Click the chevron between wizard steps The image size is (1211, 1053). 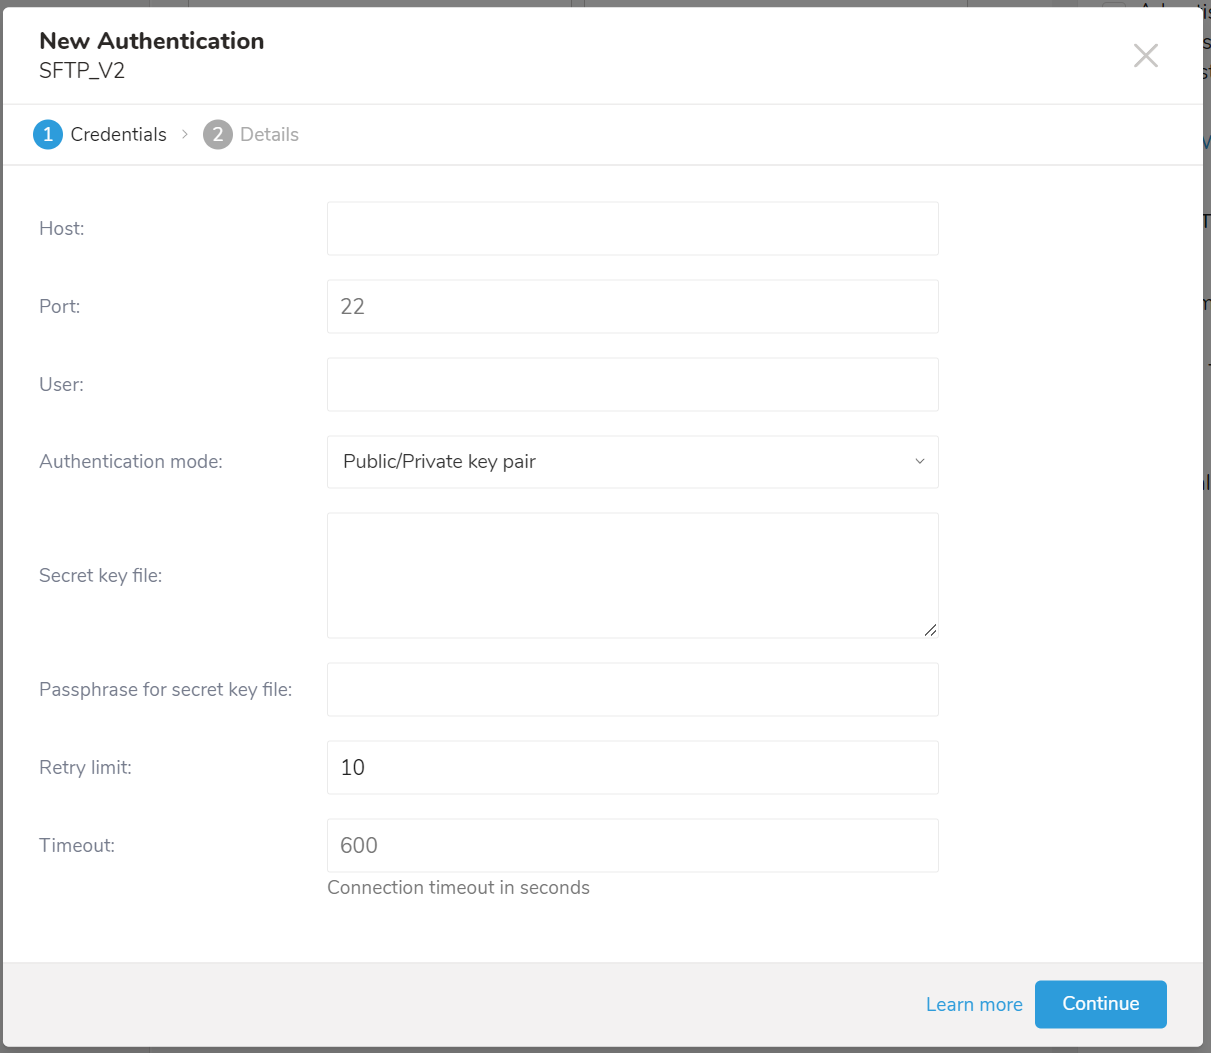(185, 134)
